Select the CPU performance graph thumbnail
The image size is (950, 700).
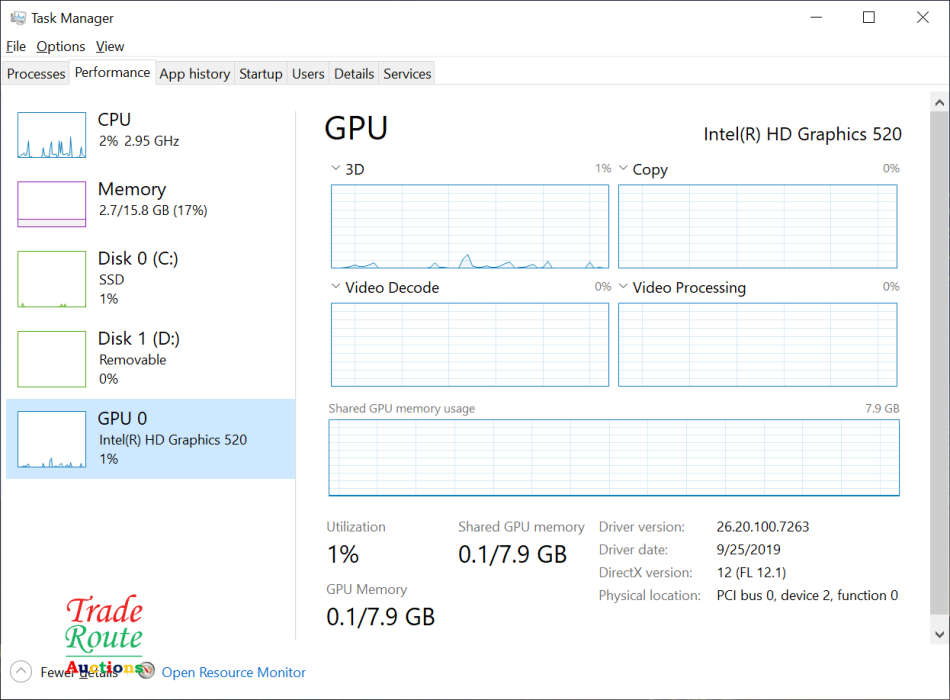pyautogui.click(x=52, y=135)
